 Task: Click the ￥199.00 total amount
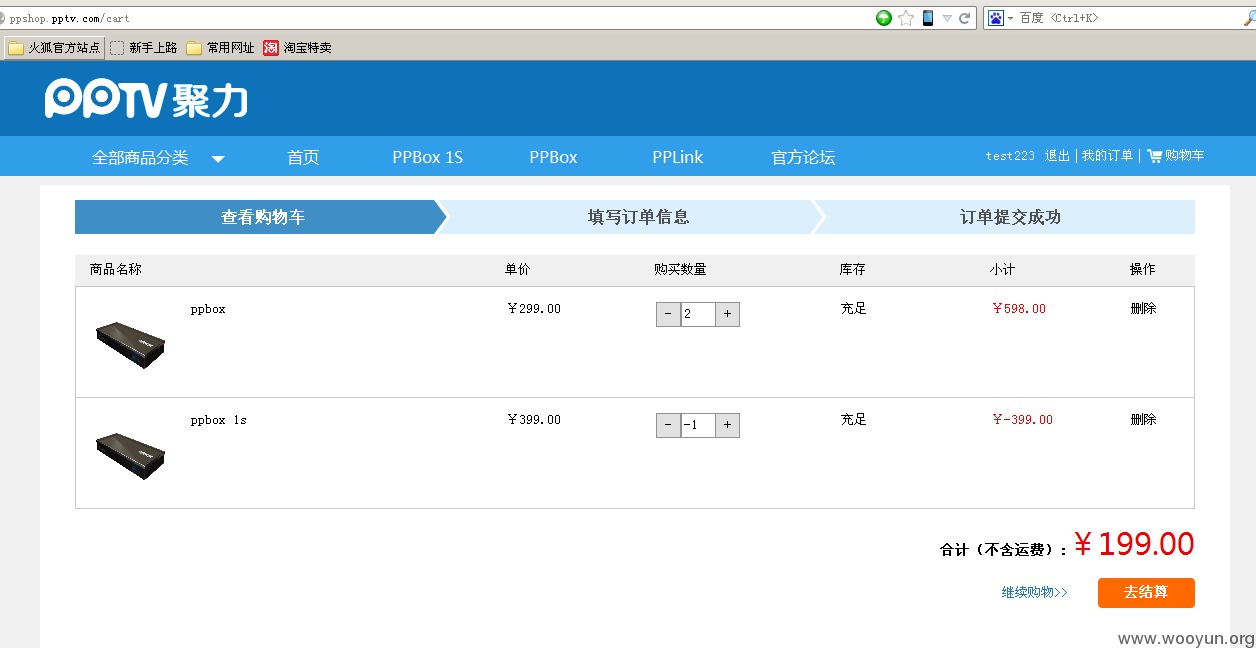1134,544
